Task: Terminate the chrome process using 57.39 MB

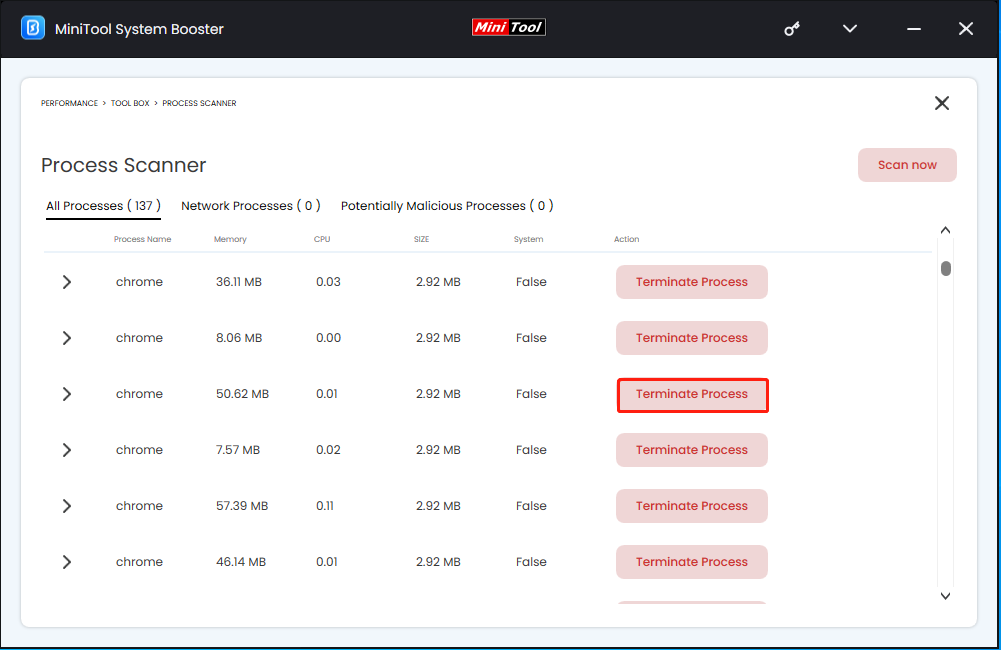Action: click(691, 506)
